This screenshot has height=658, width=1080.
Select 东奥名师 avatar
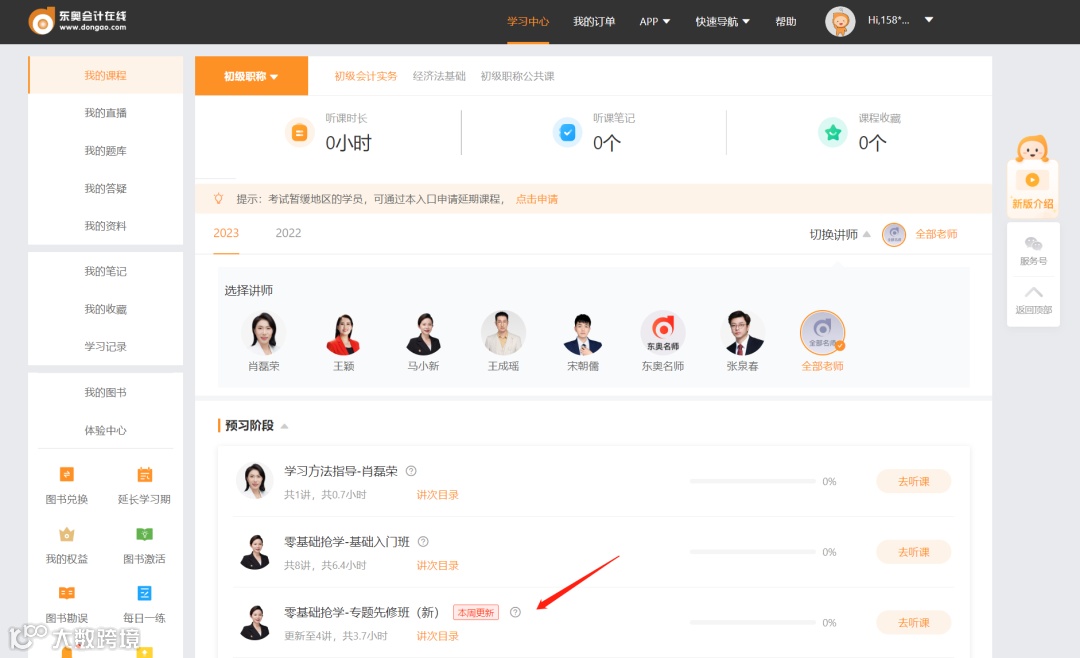663,333
